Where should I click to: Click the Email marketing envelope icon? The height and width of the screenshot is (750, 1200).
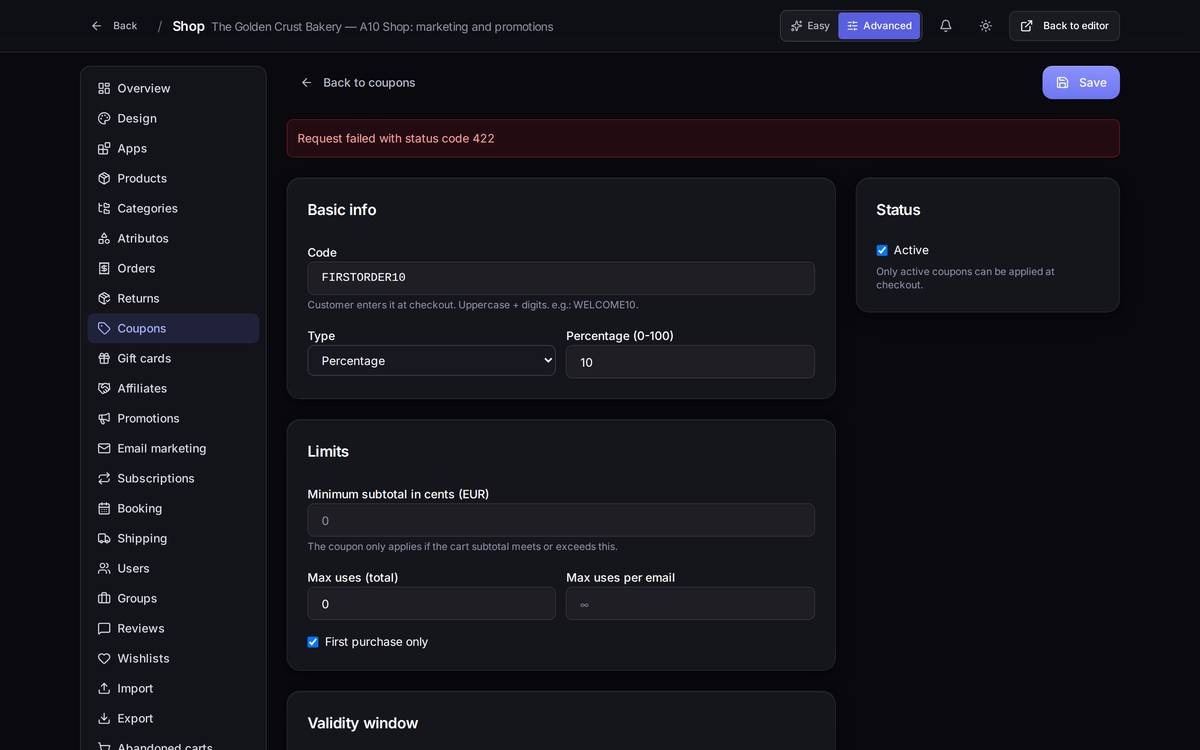(x=104, y=448)
